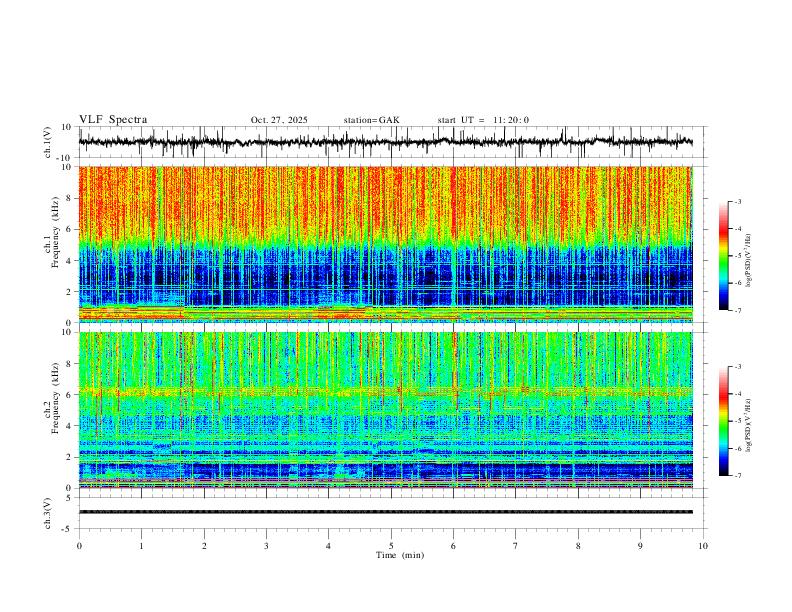Screen dimensions: 792x612
Task: Click time axis tick label "1"
Action: click(x=141, y=546)
